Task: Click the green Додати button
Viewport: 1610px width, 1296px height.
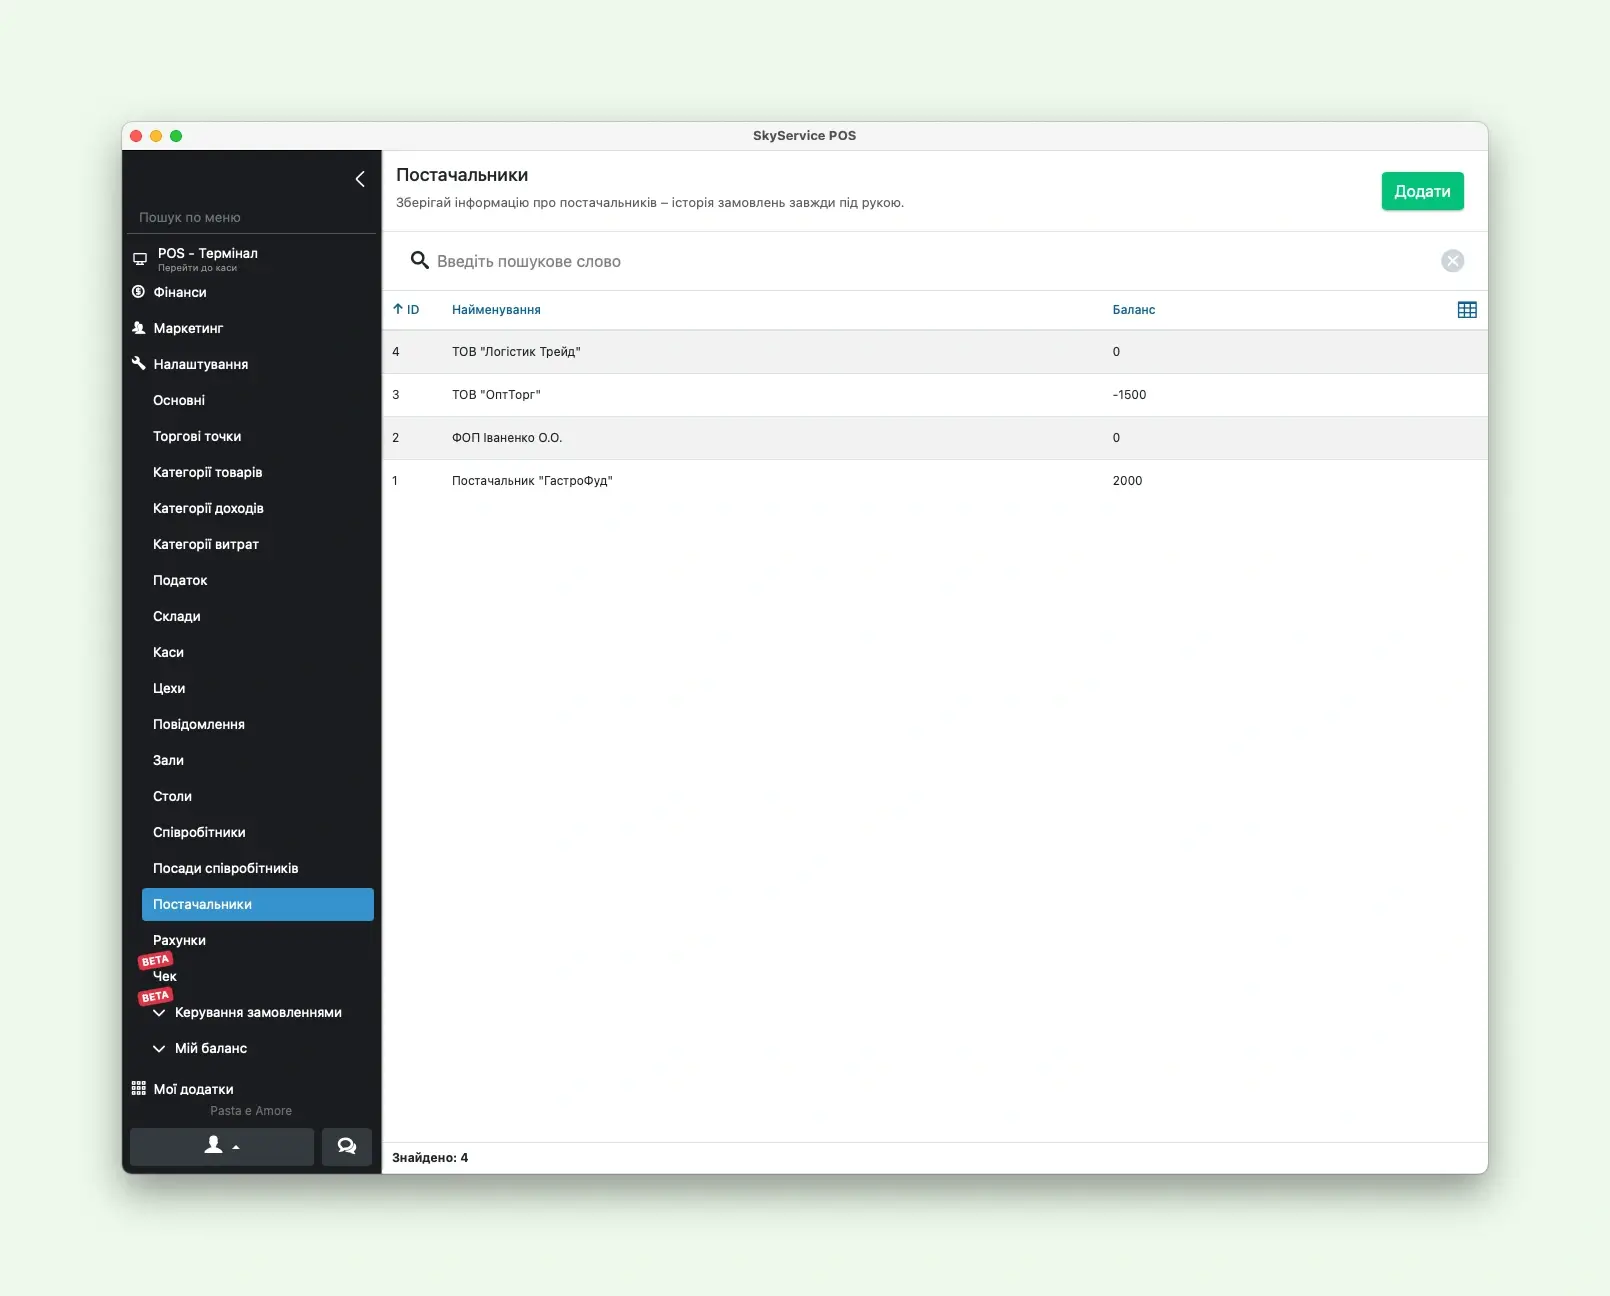Action: click(x=1422, y=191)
